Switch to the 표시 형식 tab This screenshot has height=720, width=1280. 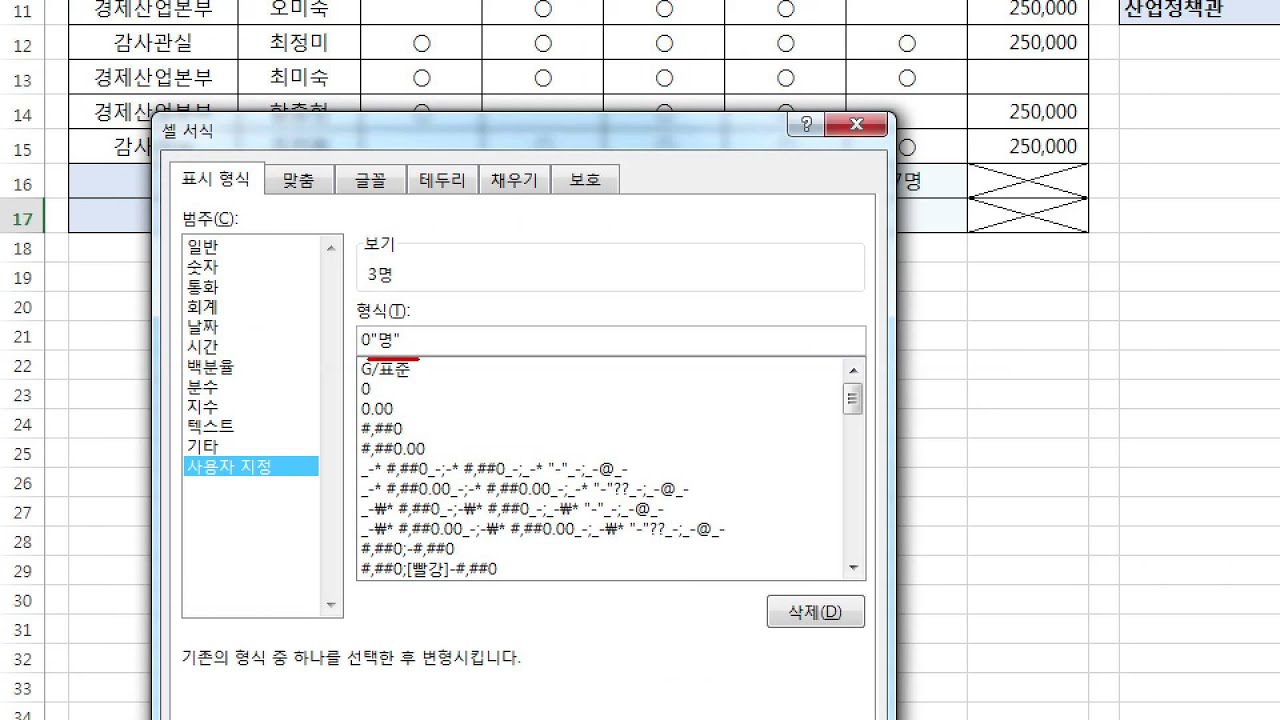pos(215,180)
